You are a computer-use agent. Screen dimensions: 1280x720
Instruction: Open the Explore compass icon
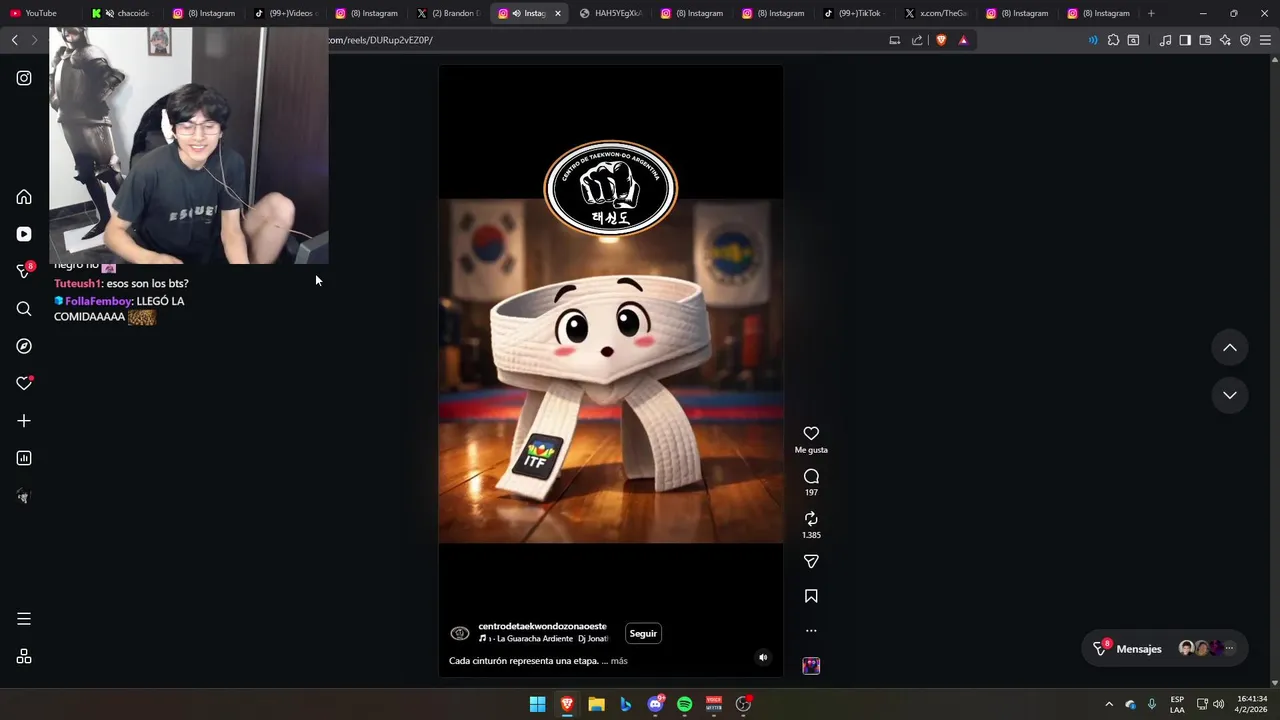click(24, 346)
